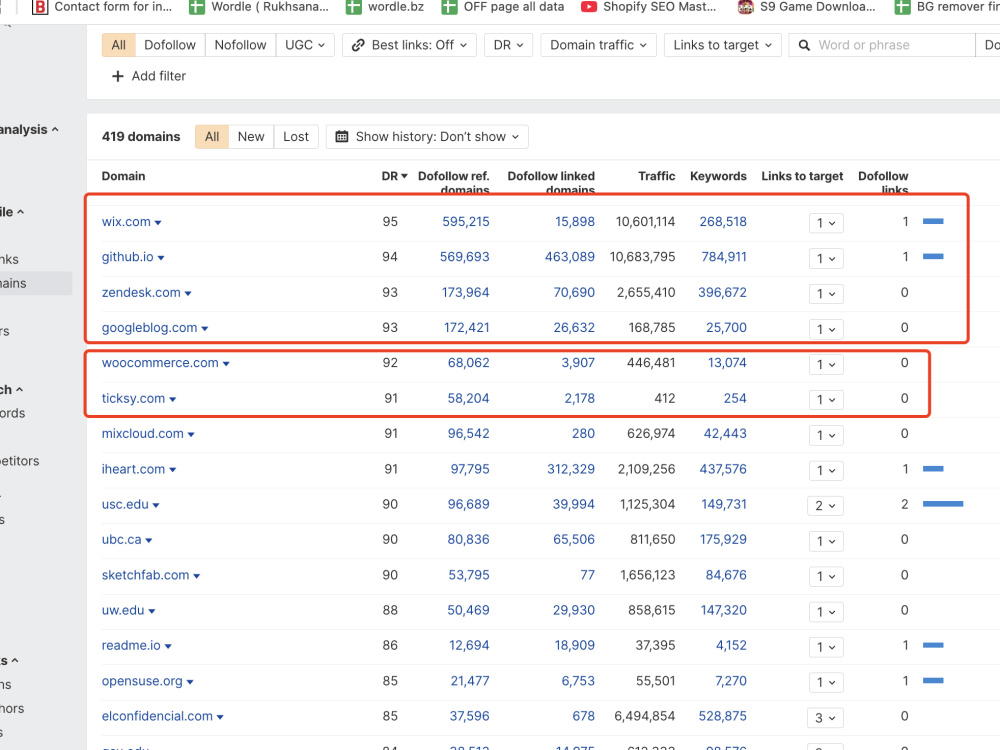
Task: Open the zendesk.com domain link
Action: [141, 292]
